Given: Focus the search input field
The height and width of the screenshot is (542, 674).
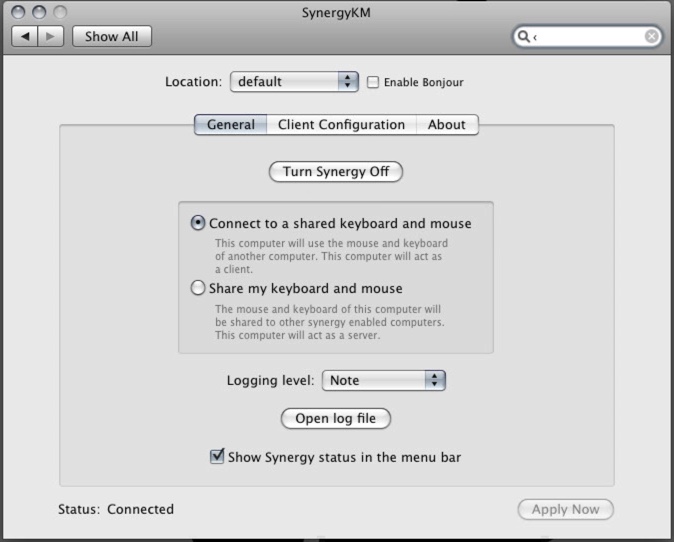Looking at the screenshot, I should point(587,37).
